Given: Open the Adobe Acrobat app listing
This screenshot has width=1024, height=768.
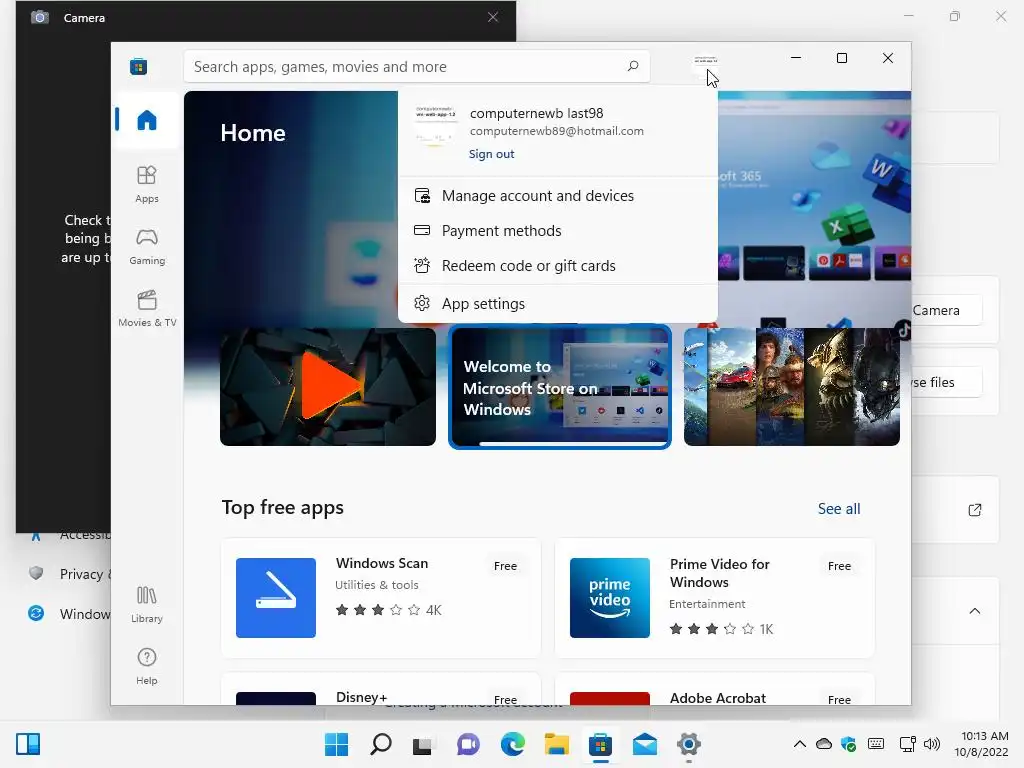Looking at the screenshot, I should pos(714,690).
